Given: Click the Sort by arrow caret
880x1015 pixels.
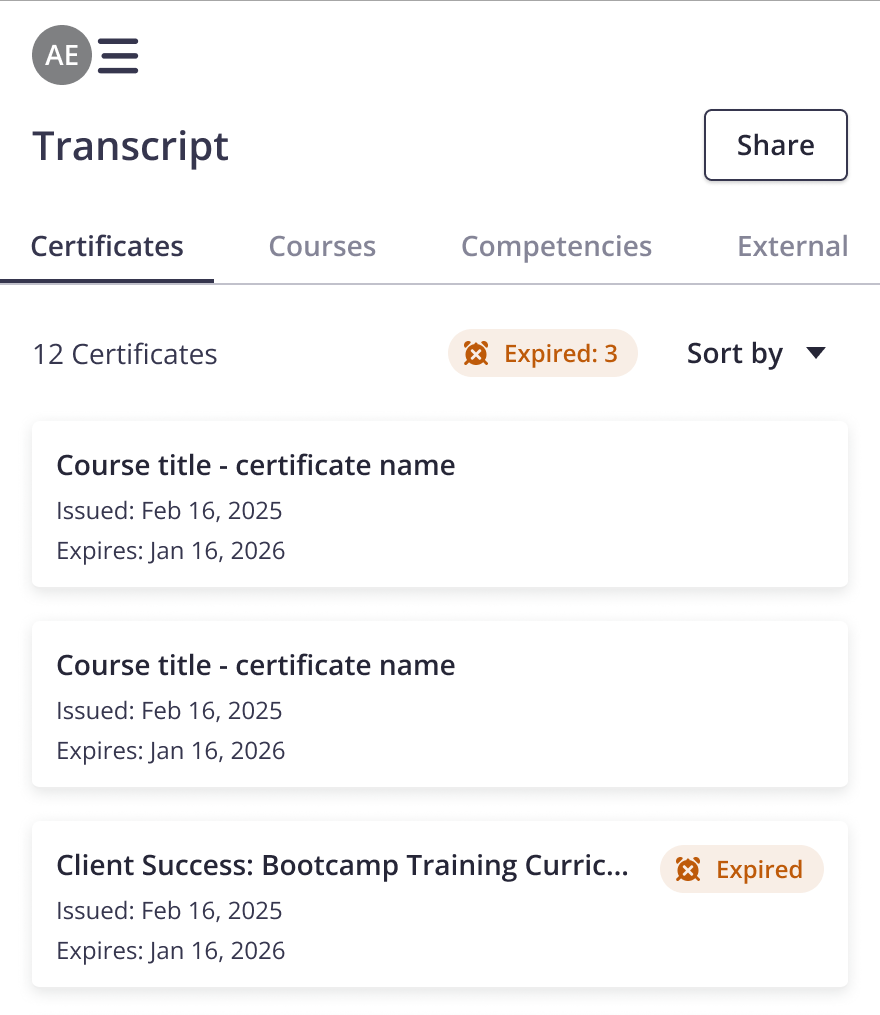Looking at the screenshot, I should click(x=816, y=353).
